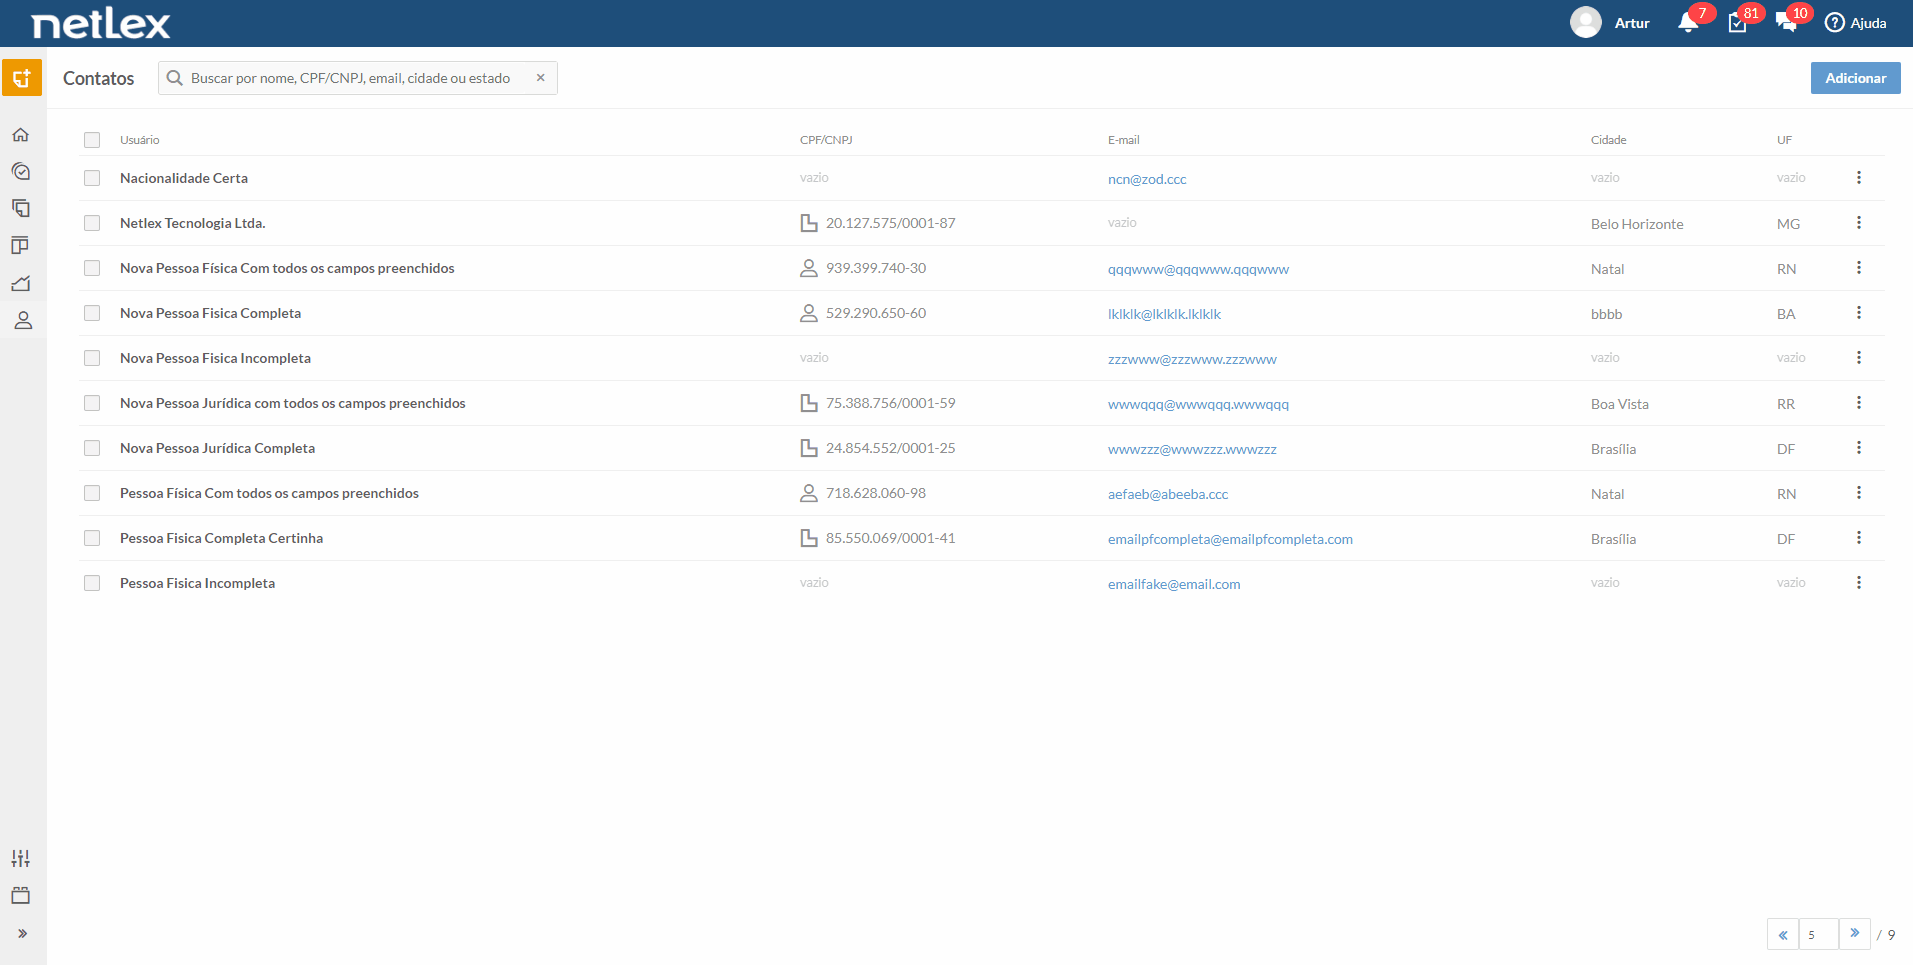Open options menu for Pessoa Física Com todos
Image resolution: width=1913 pixels, height=965 pixels.
1859,493
